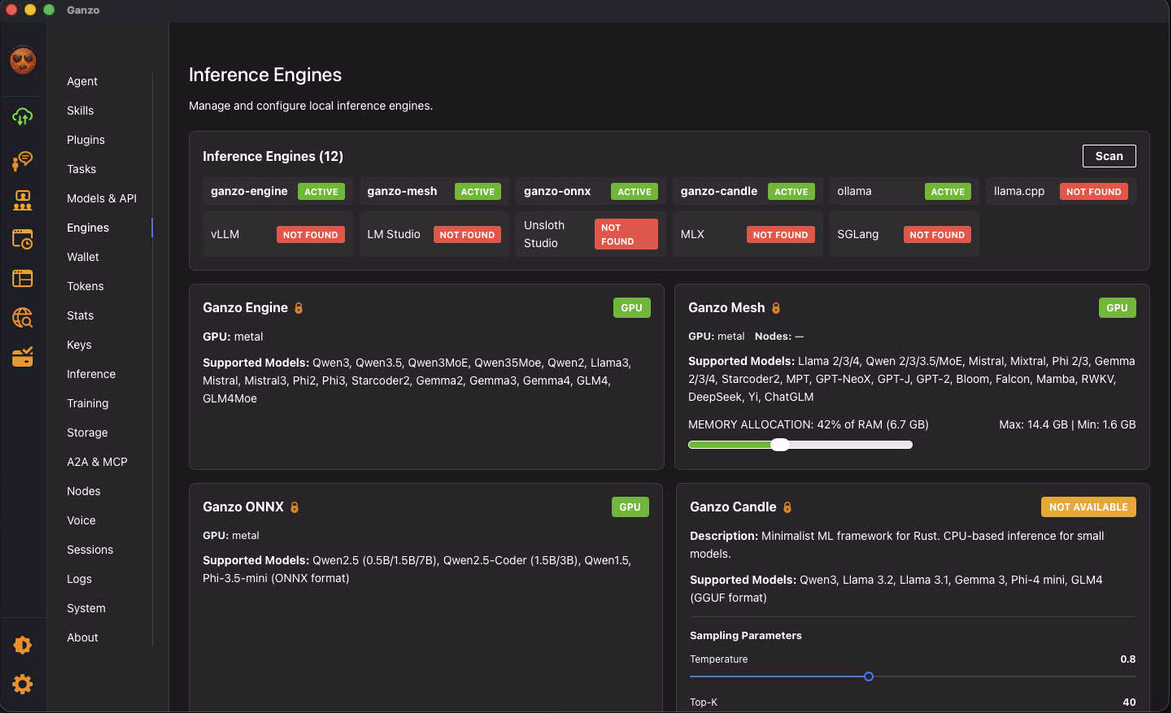Click the NOT AVAILABLE badge on Ganzo Candle
Screen dimensions: 1171x713
(x=1088, y=507)
